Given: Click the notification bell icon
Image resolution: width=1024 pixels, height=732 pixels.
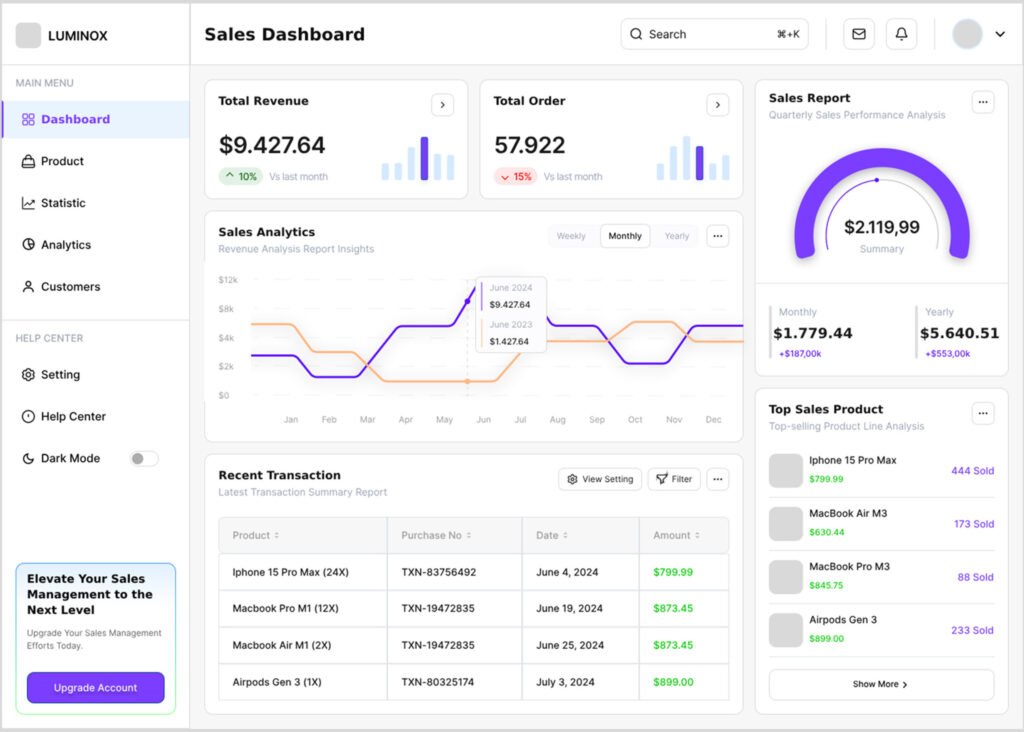Looking at the screenshot, I should 901,34.
